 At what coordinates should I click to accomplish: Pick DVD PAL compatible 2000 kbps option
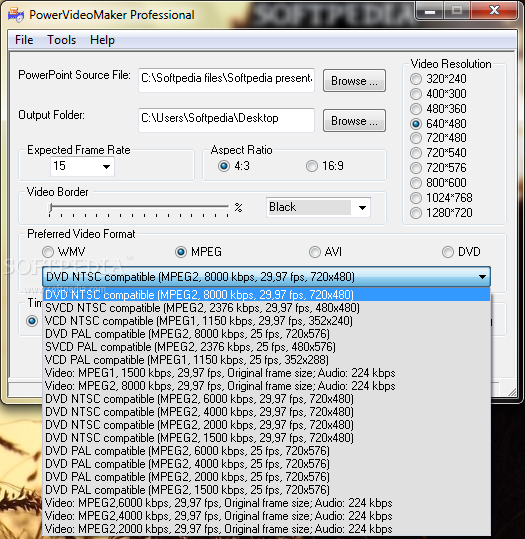click(x=266, y=477)
